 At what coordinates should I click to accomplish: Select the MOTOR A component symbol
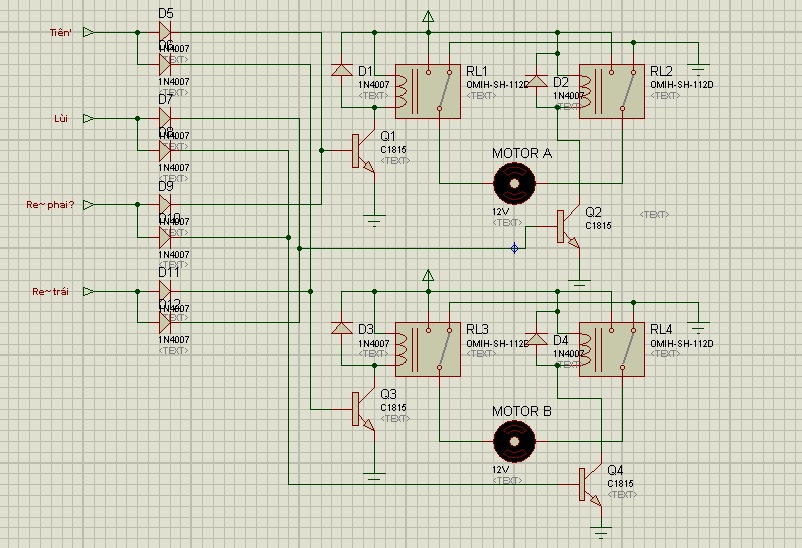[515, 183]
